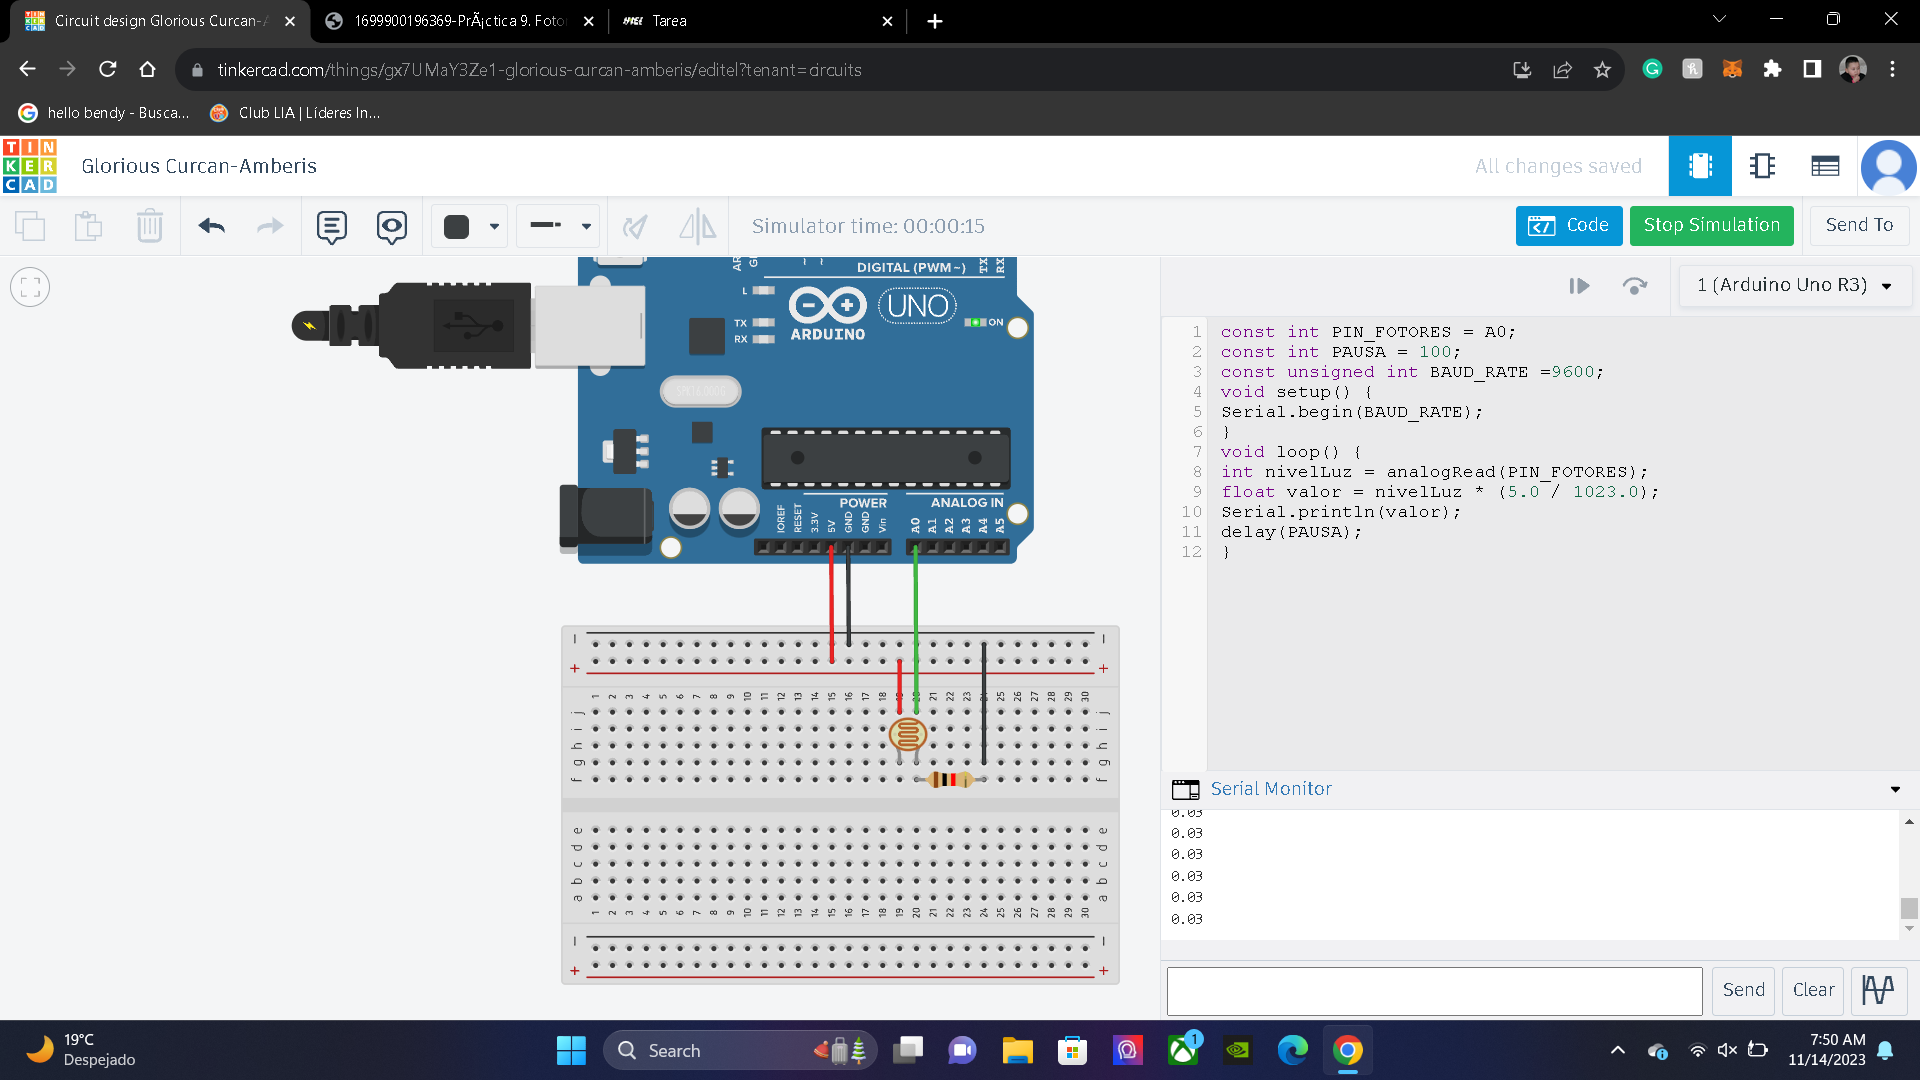Open the schematic view icon

pos(1762,166)
